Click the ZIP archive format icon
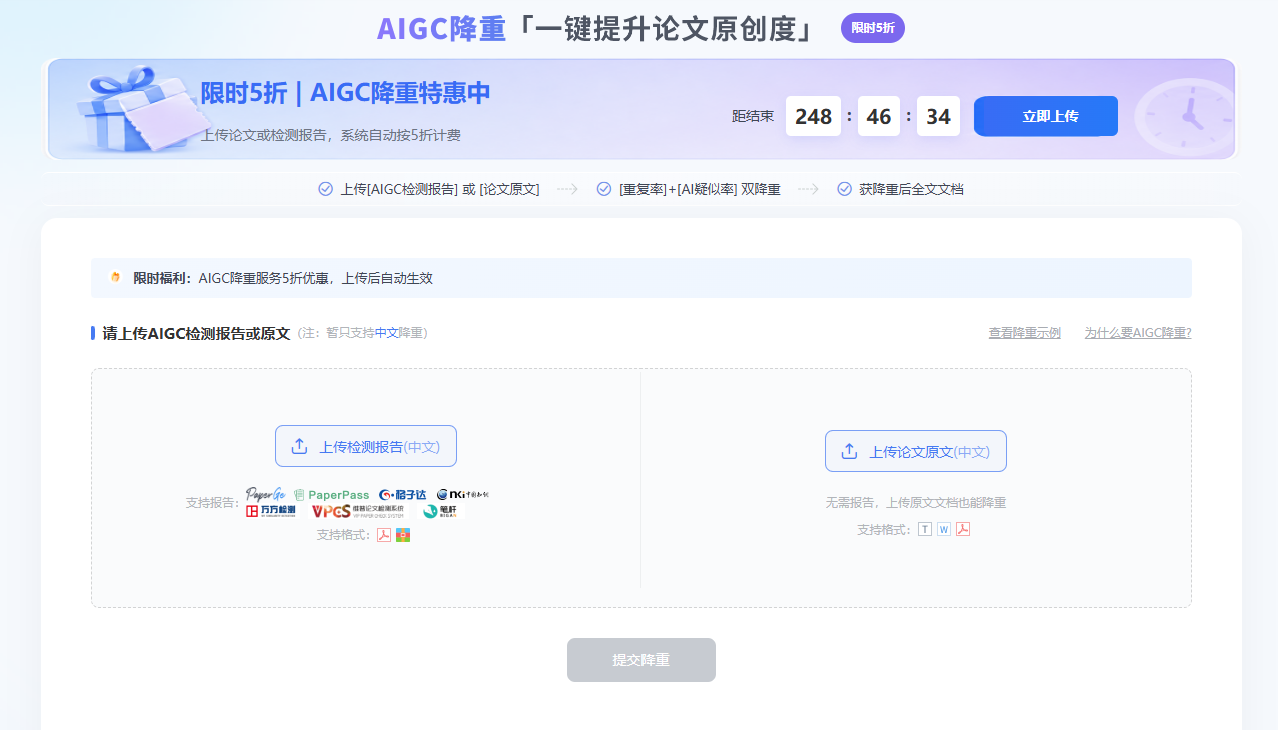 [x=403, y=535]
